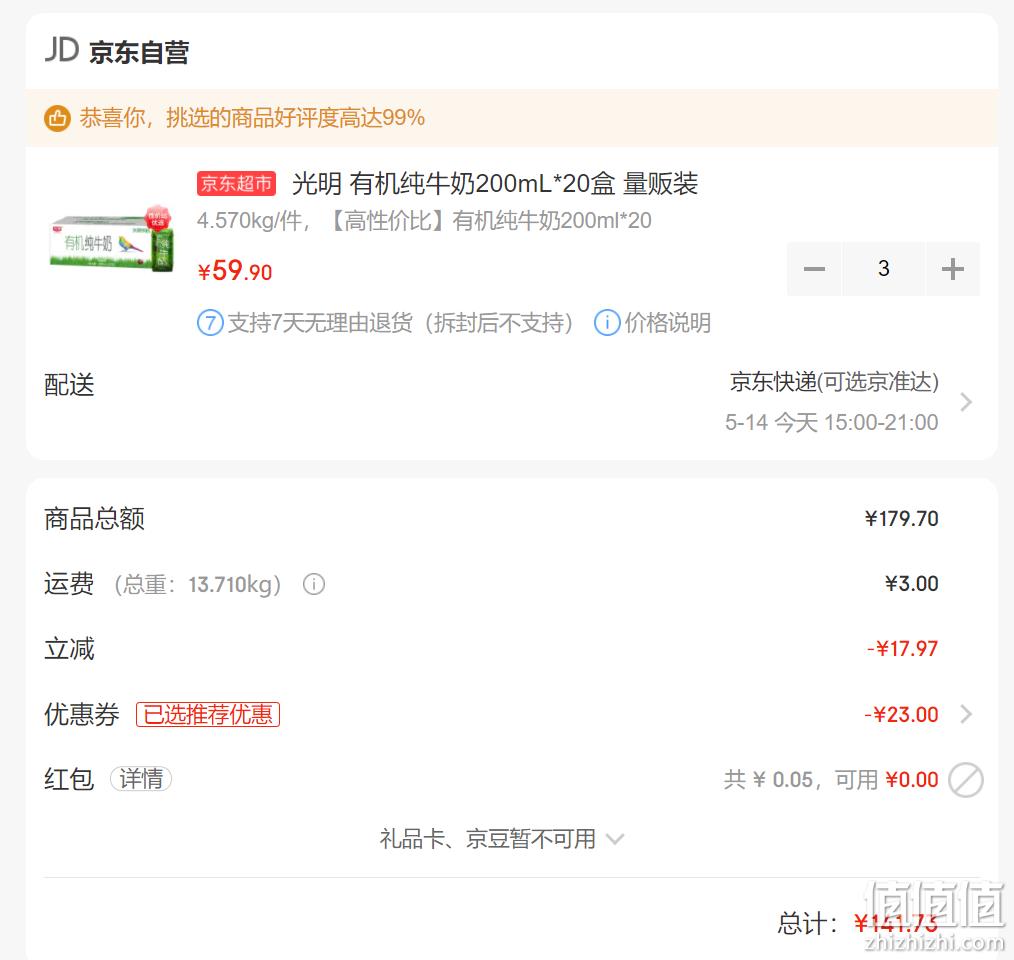Image resolution: width=1014 pixels, height=960 pixels.
Task: Click the 商品总额 amount ¥179.70
Action: click(x=901, y=519)
